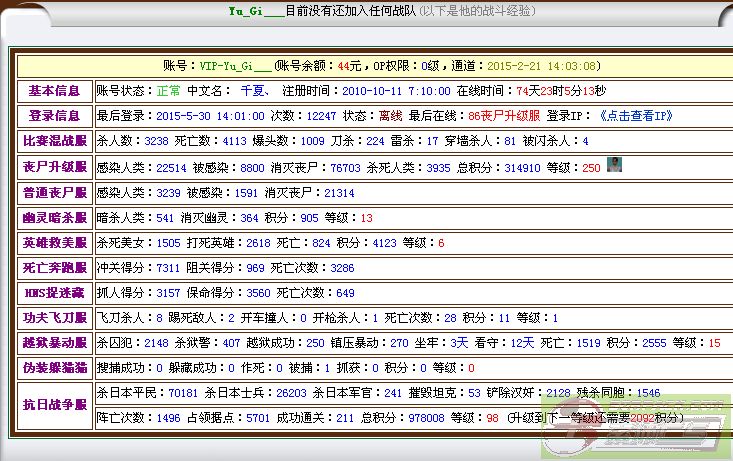Click the 越狱暴动服 category label
The image size is (733, 461).
[x=54, y=343]
